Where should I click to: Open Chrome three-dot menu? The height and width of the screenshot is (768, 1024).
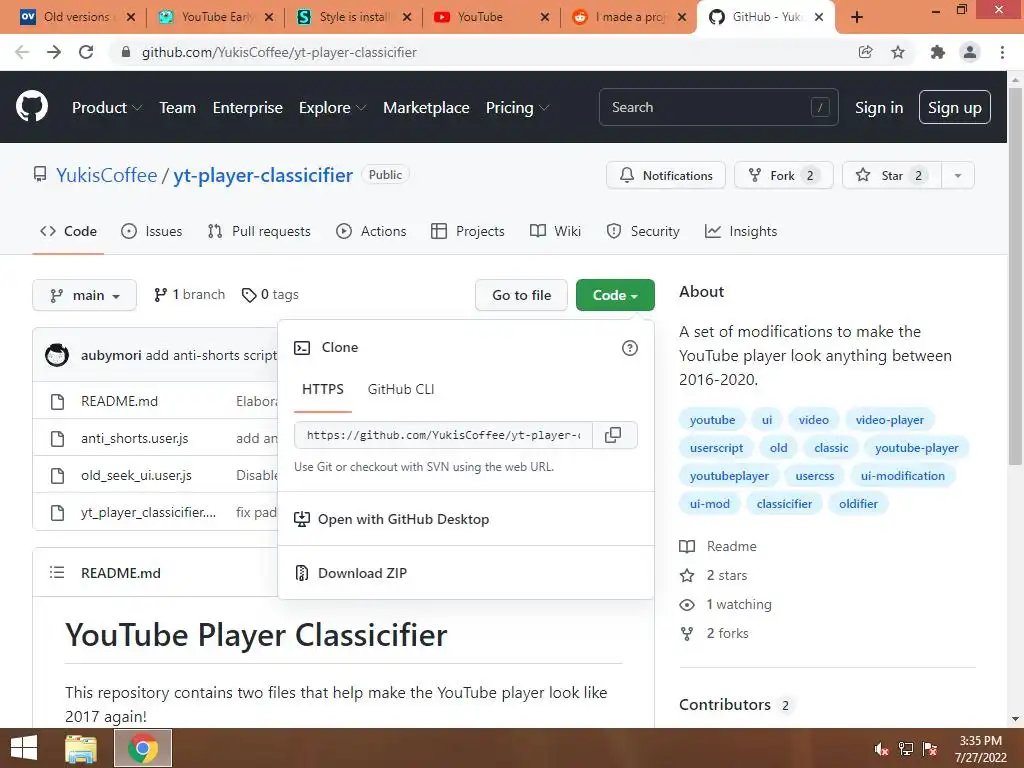point(1002,52)
